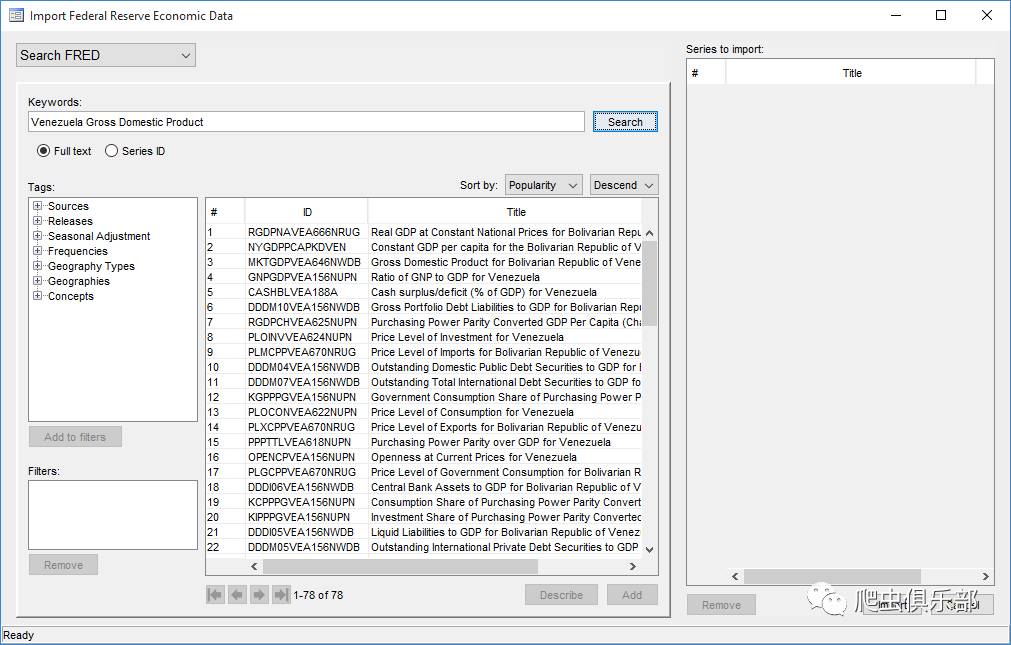Open the Descend sort order dropdown

point(624,185)
